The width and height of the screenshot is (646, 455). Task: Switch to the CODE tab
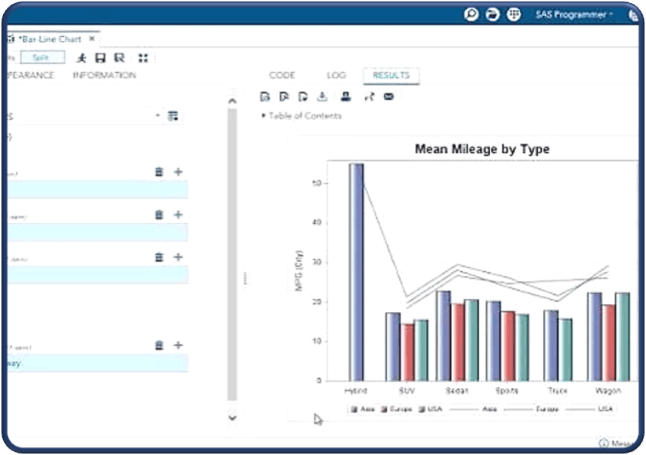coord(282,75)
